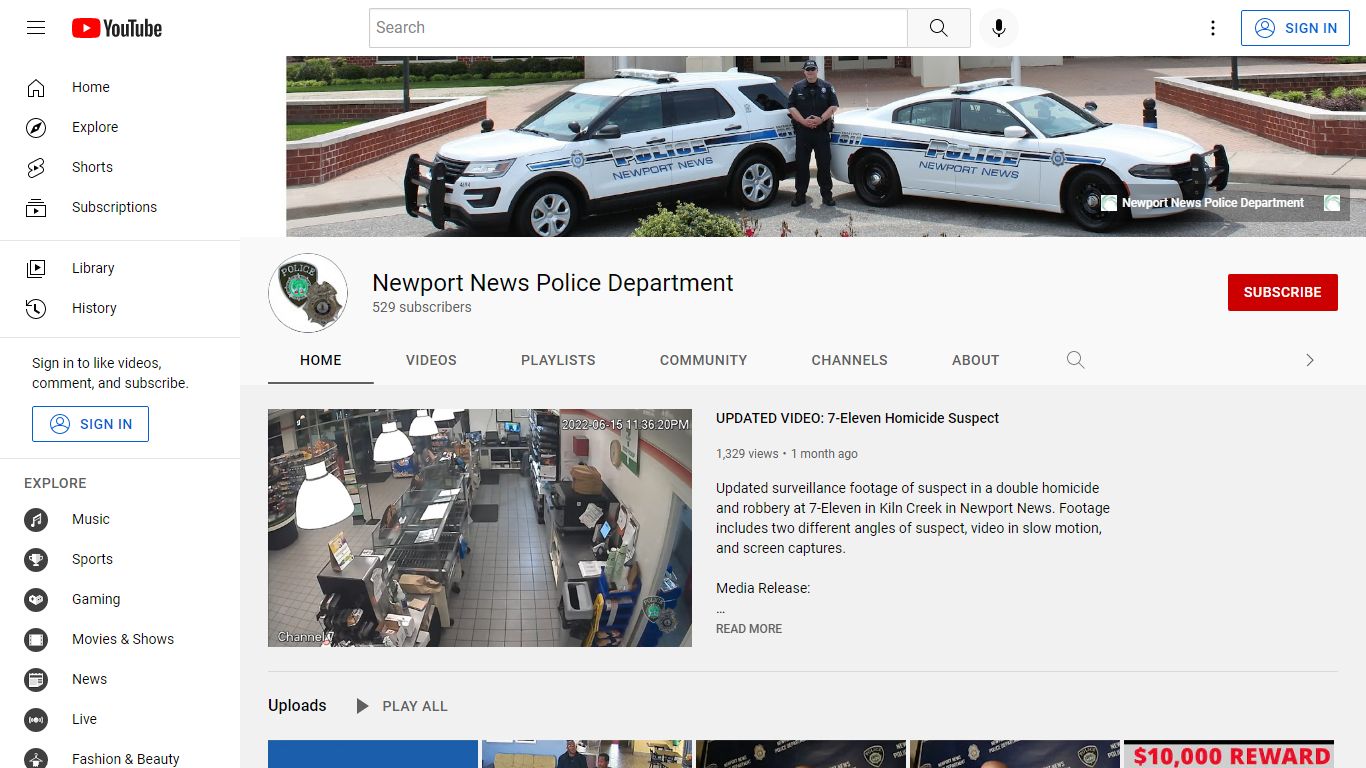Switch to the Playlists tab
The image size is (1366, 768).
[x=558, y=360]
